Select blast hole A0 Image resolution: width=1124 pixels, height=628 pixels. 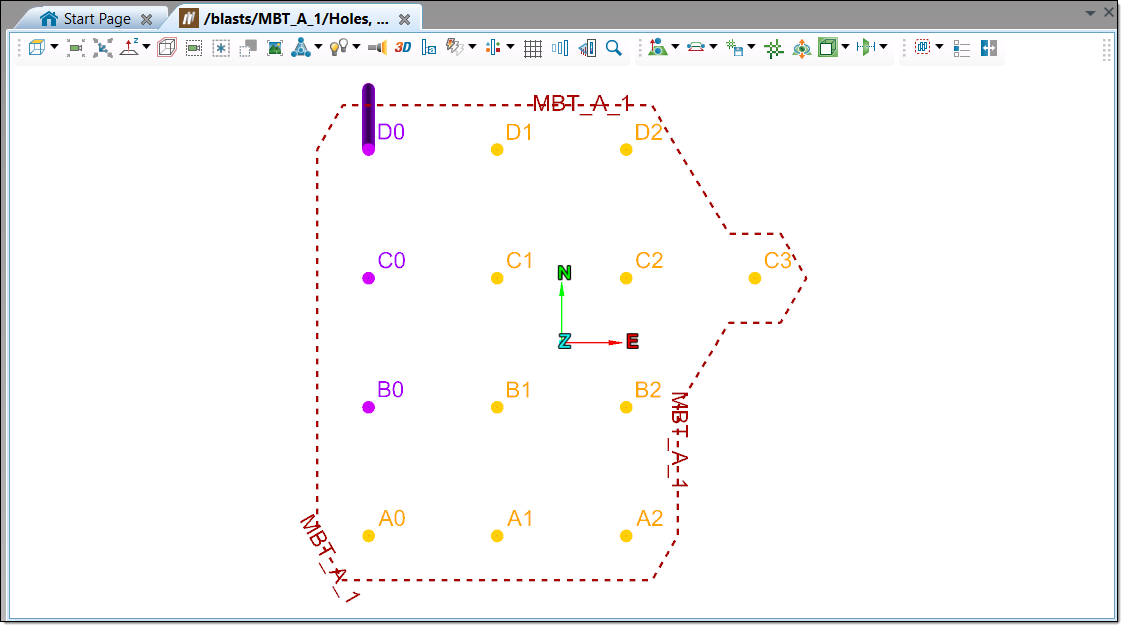[368, 536]
